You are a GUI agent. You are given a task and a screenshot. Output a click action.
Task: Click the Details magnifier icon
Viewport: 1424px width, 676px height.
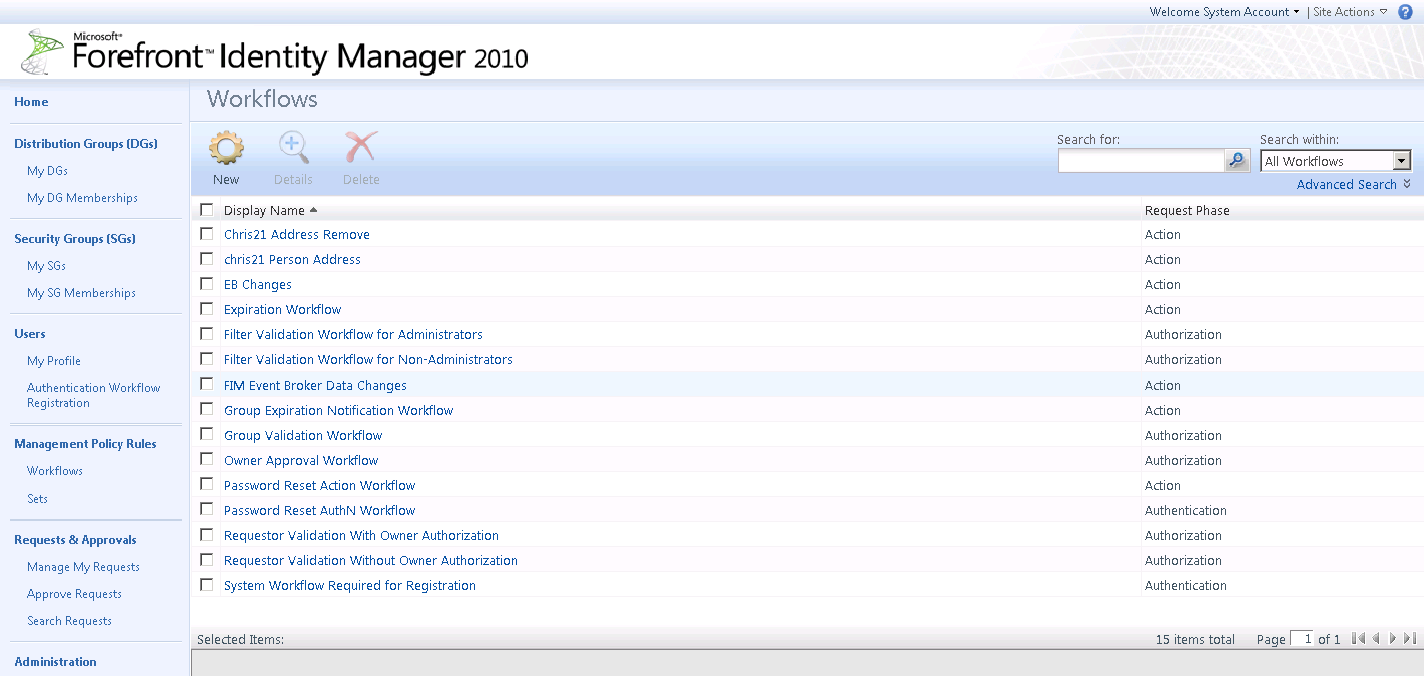pos(293,148)
